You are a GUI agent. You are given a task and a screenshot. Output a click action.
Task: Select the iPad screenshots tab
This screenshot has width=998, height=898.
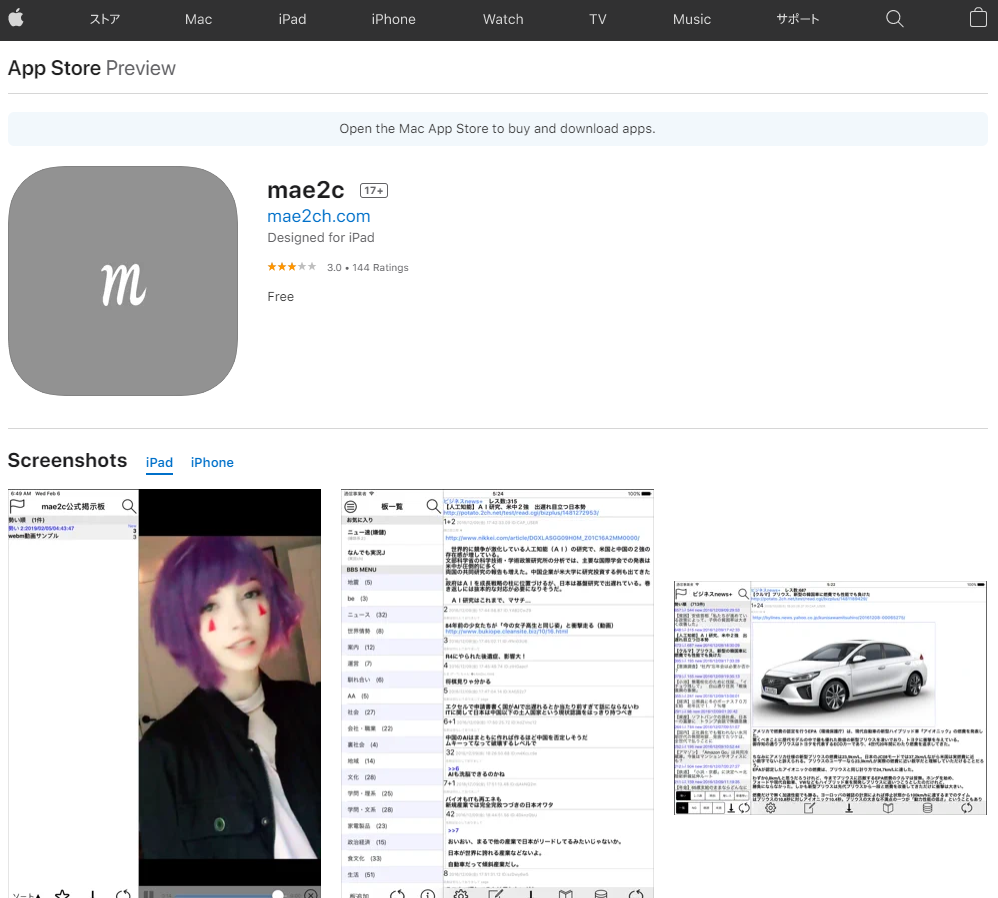[159, 463]
